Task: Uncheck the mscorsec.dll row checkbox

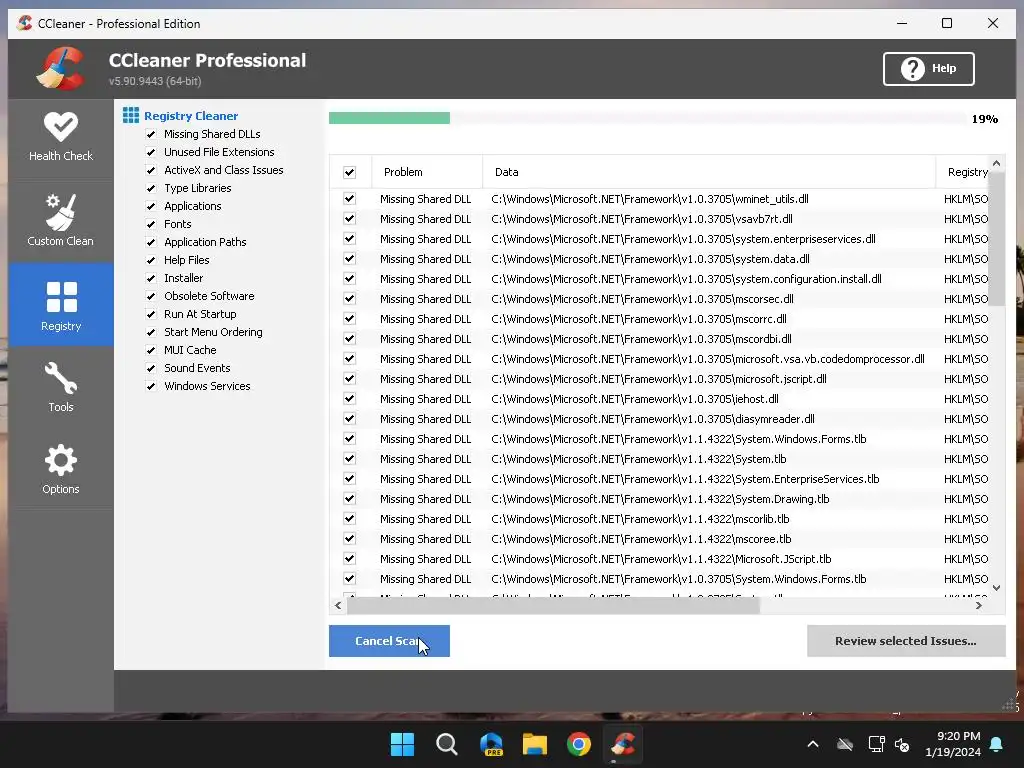Action: pos(349,298)
